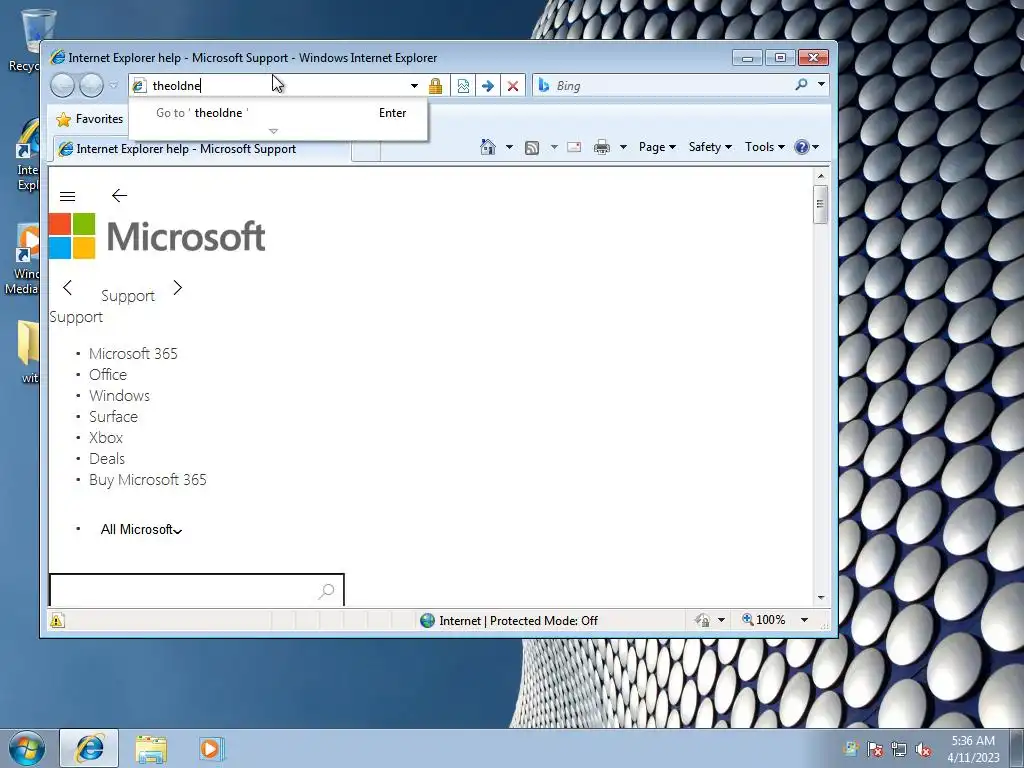The image size is (1024, 768).
Task: Open the Buy Microsoft 365 link
Action: pos(148,479)
